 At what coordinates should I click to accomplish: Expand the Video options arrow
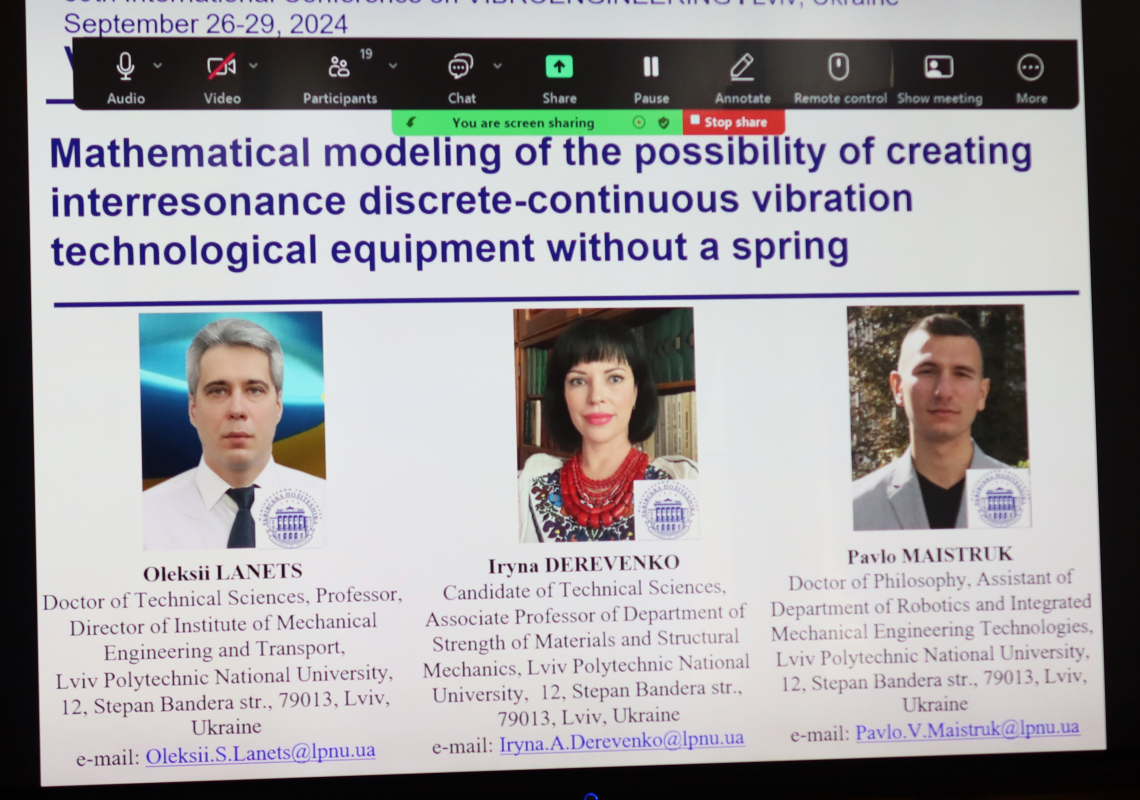point(254,66)
